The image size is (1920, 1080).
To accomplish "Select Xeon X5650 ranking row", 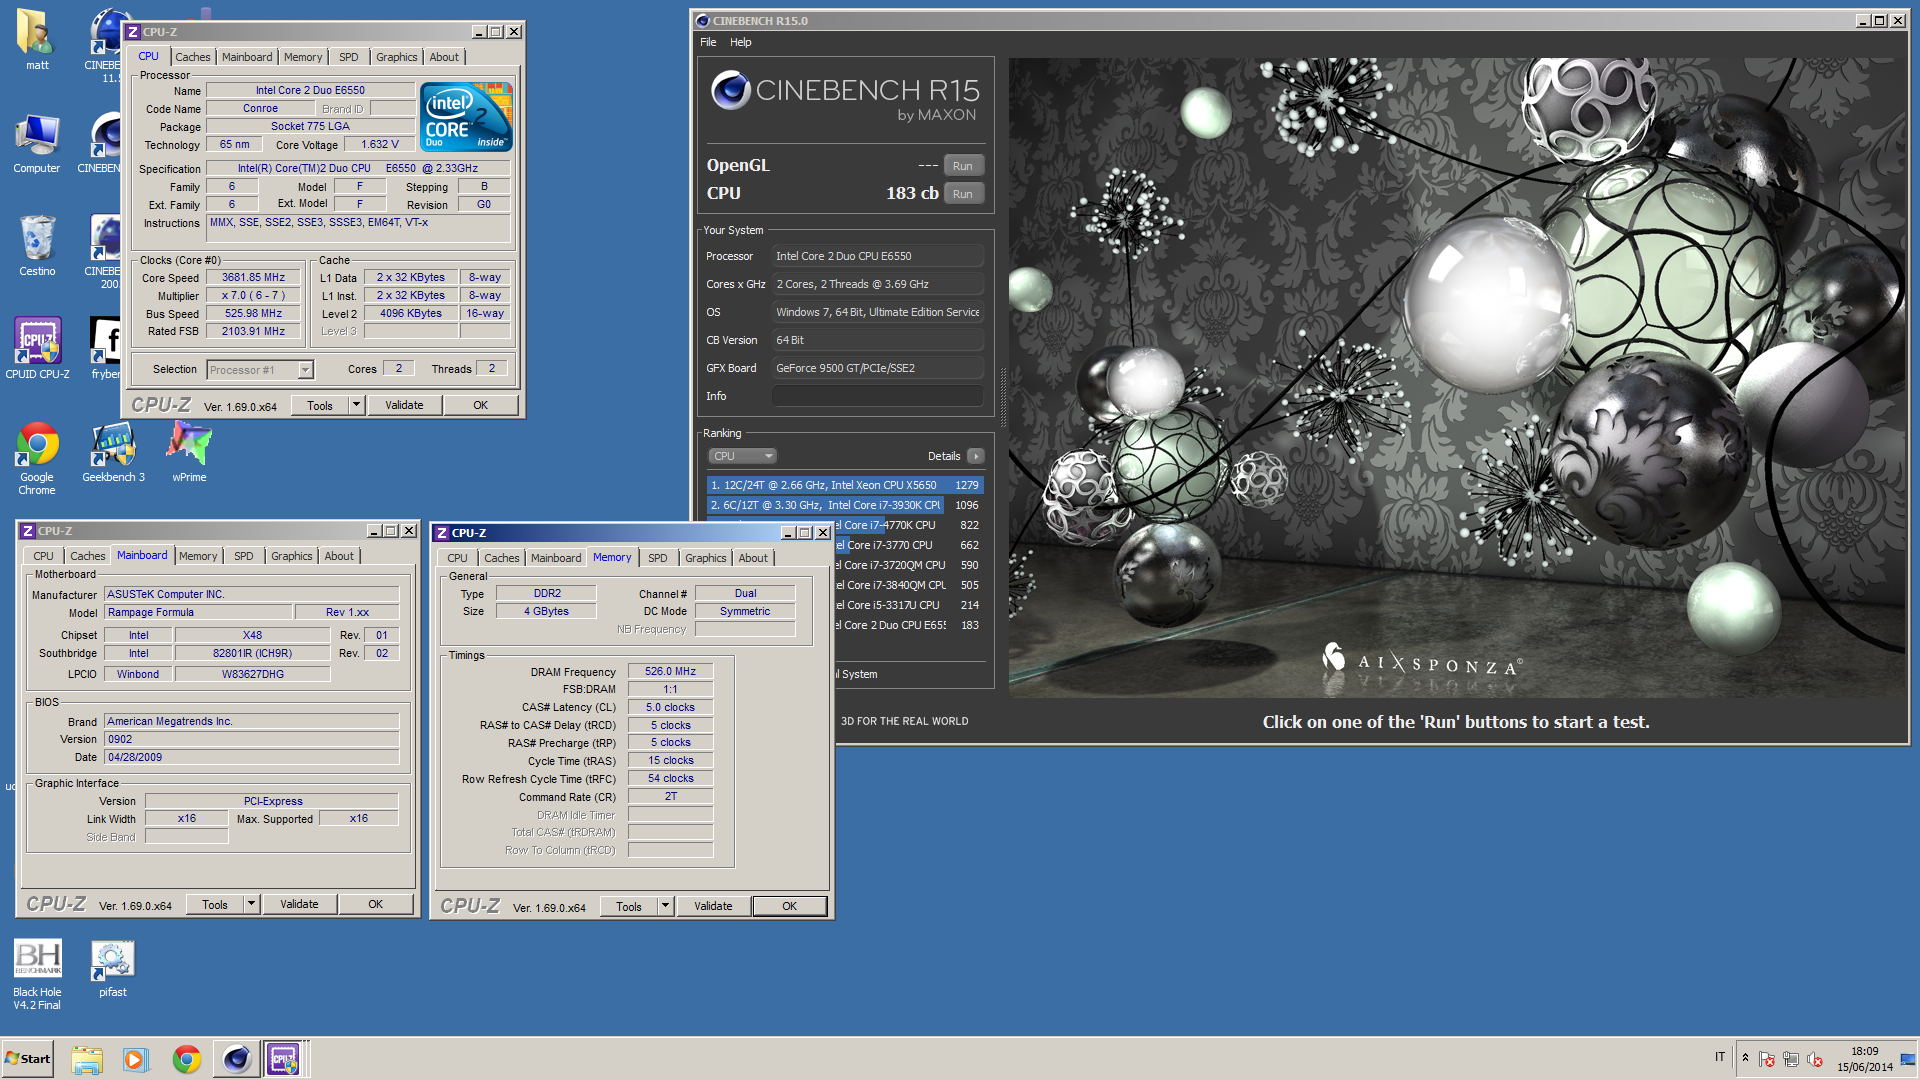I will pos(844,485).
